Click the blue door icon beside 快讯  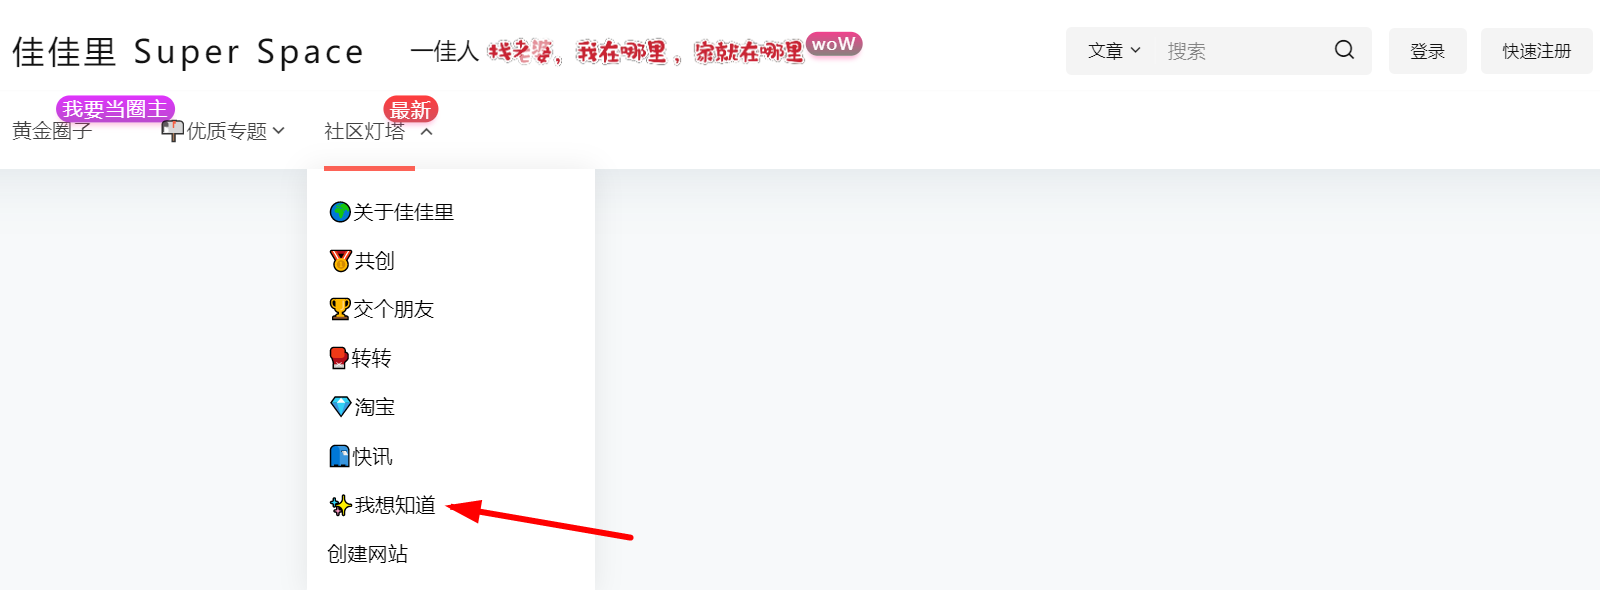coord(340,456)
